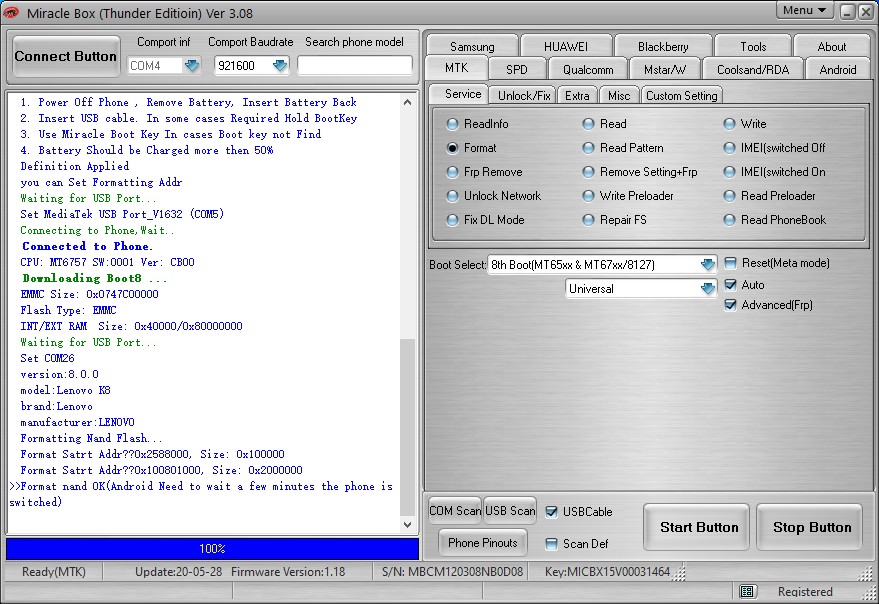Click the Miracle Box red logo icon
Screen dimensions: 879x604
[x=11, y=12]
